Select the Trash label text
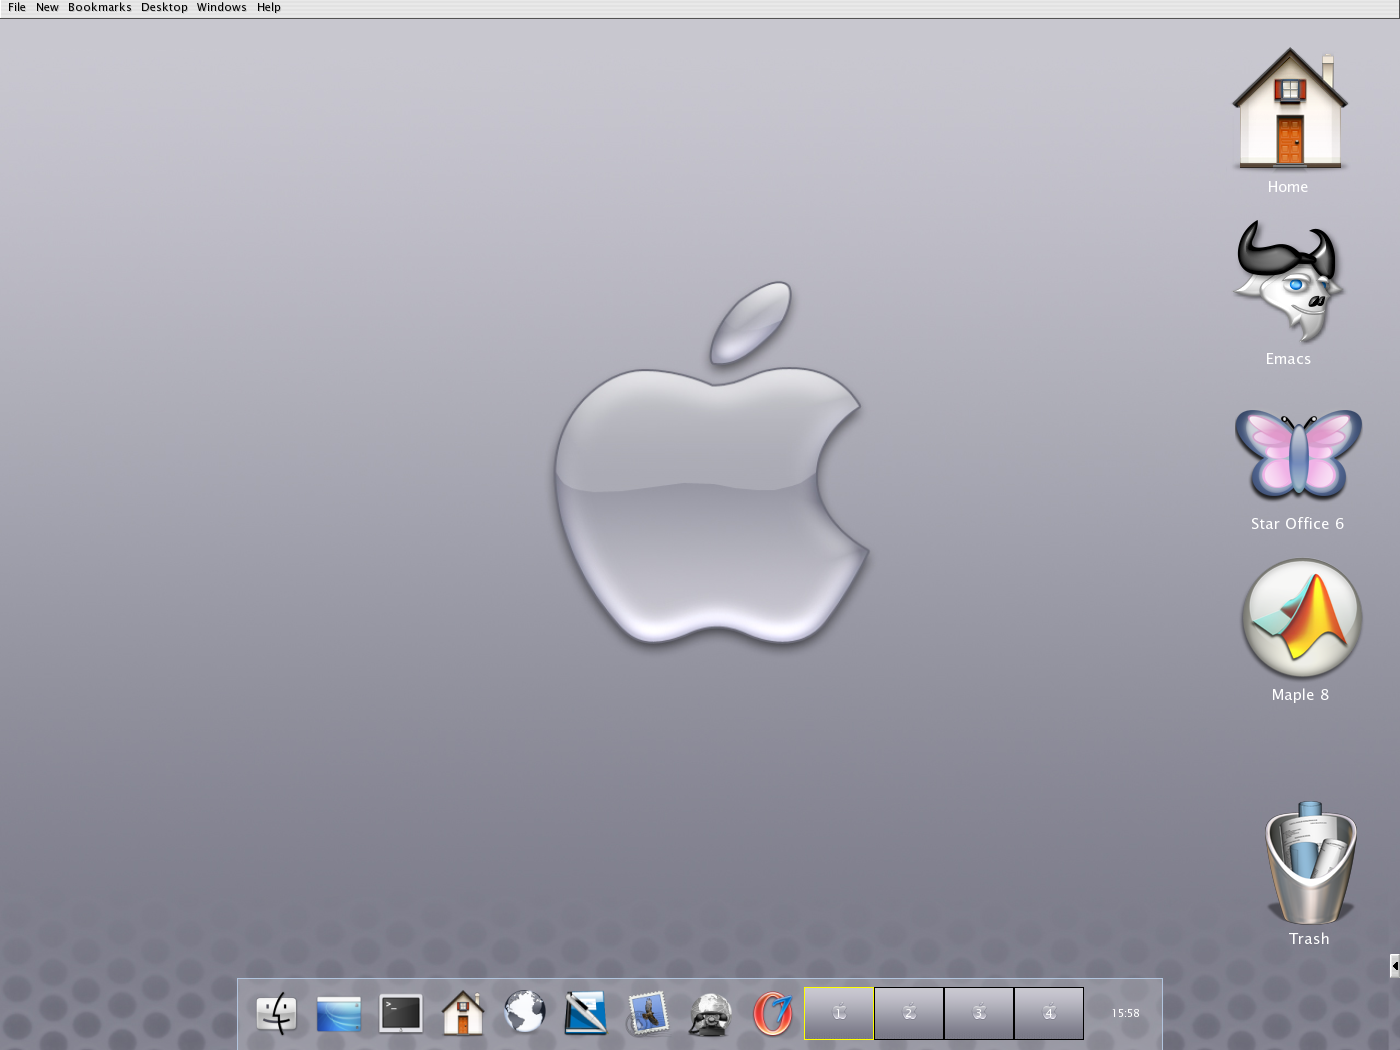This screenshot has height=1050, width=1400. 1309,939
